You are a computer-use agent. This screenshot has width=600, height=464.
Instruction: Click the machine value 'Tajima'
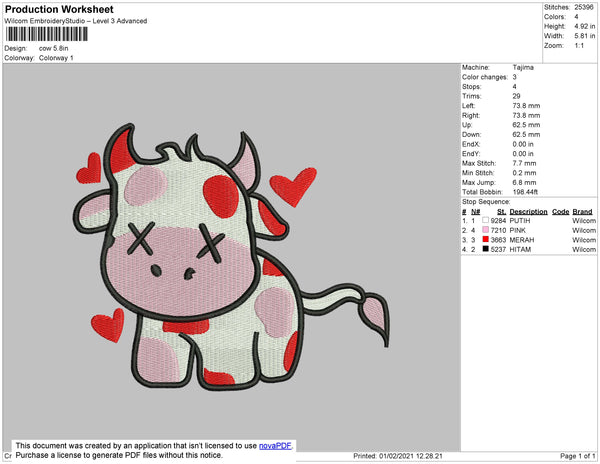pyautogui.click(x=523, y=67)
